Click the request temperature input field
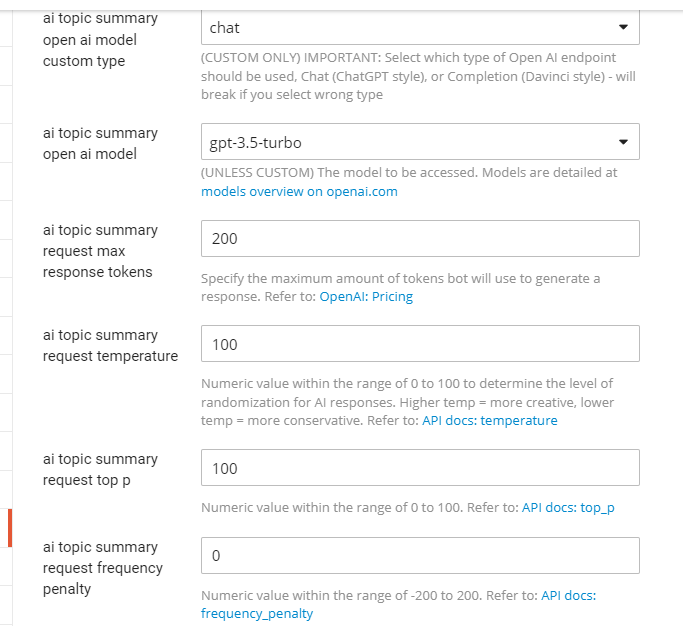683x626 pixels. click(420, 343)
